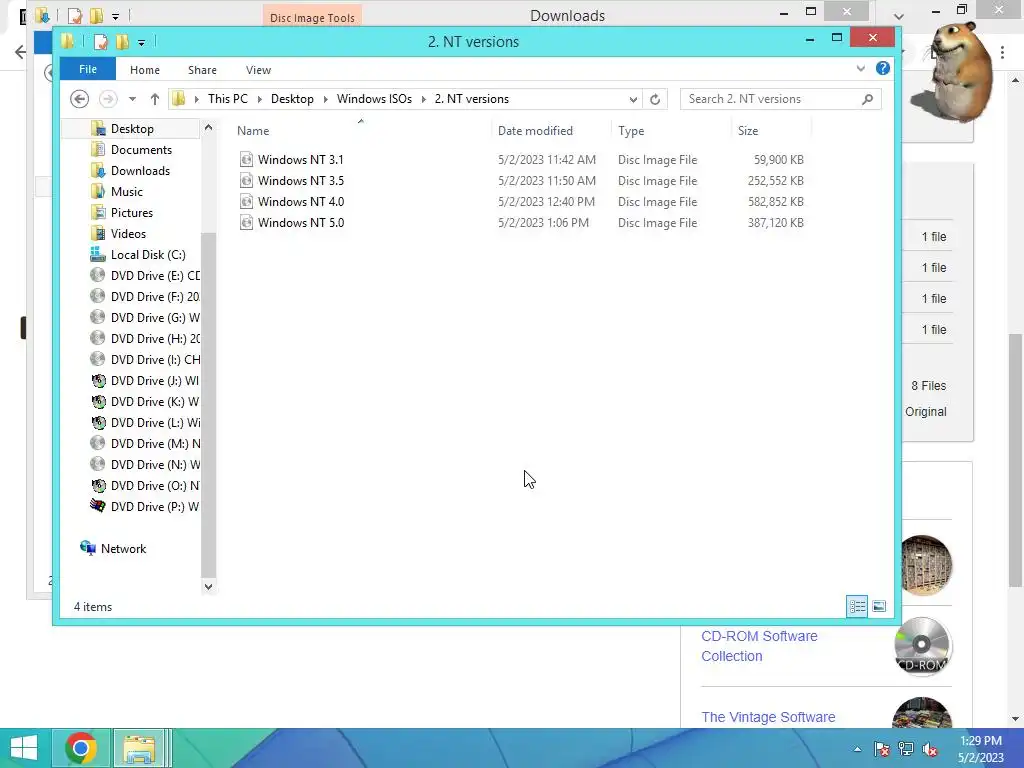This screenshot has width=1024, height=768.
Task: Expand chevron after This PC breadcrumb
Action: (259, 99)
